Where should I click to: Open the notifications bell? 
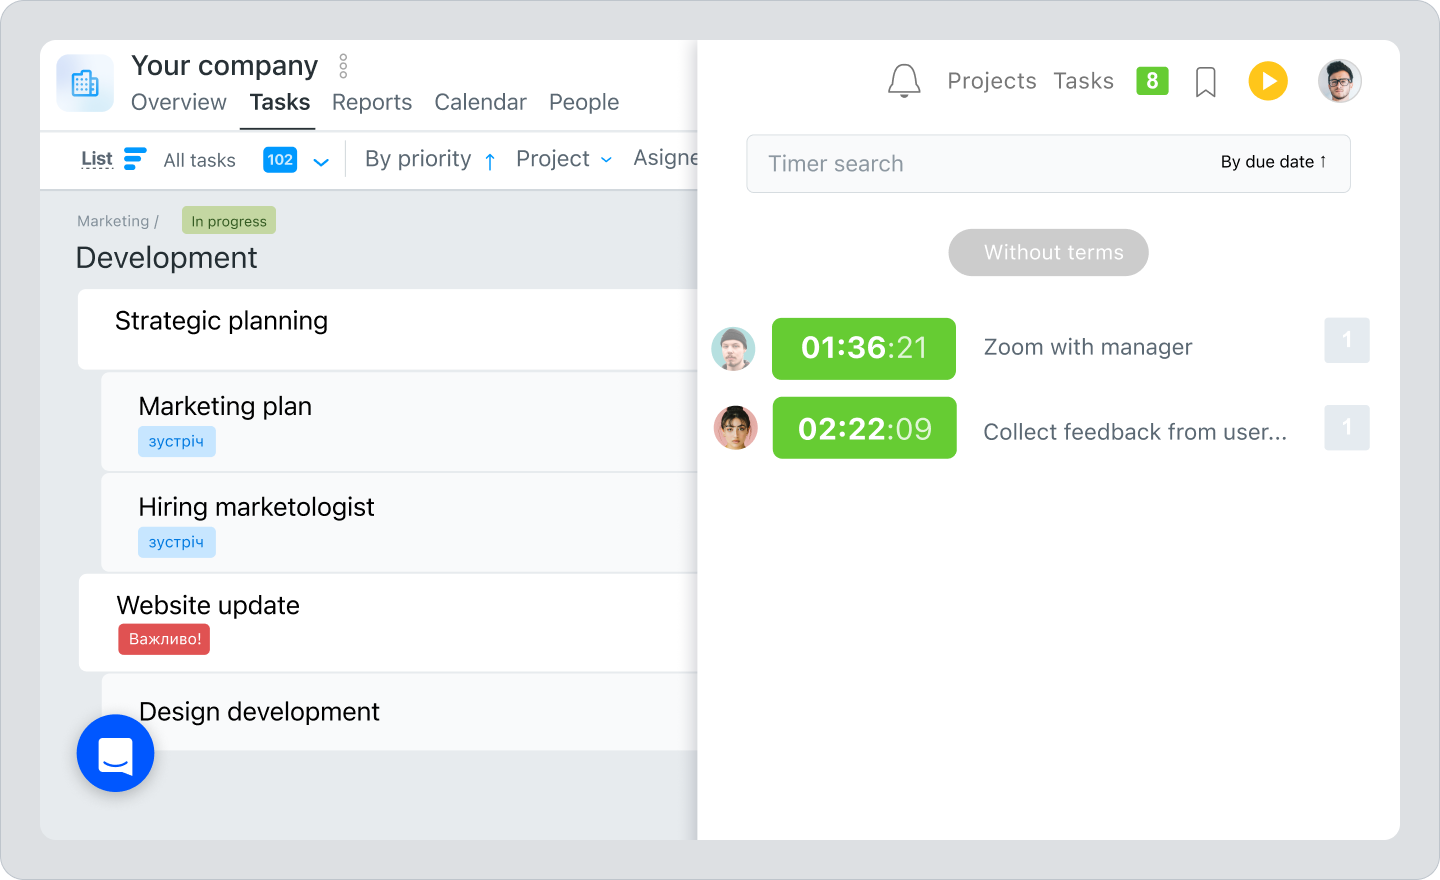pyautogui.click(x=903, y=80)
